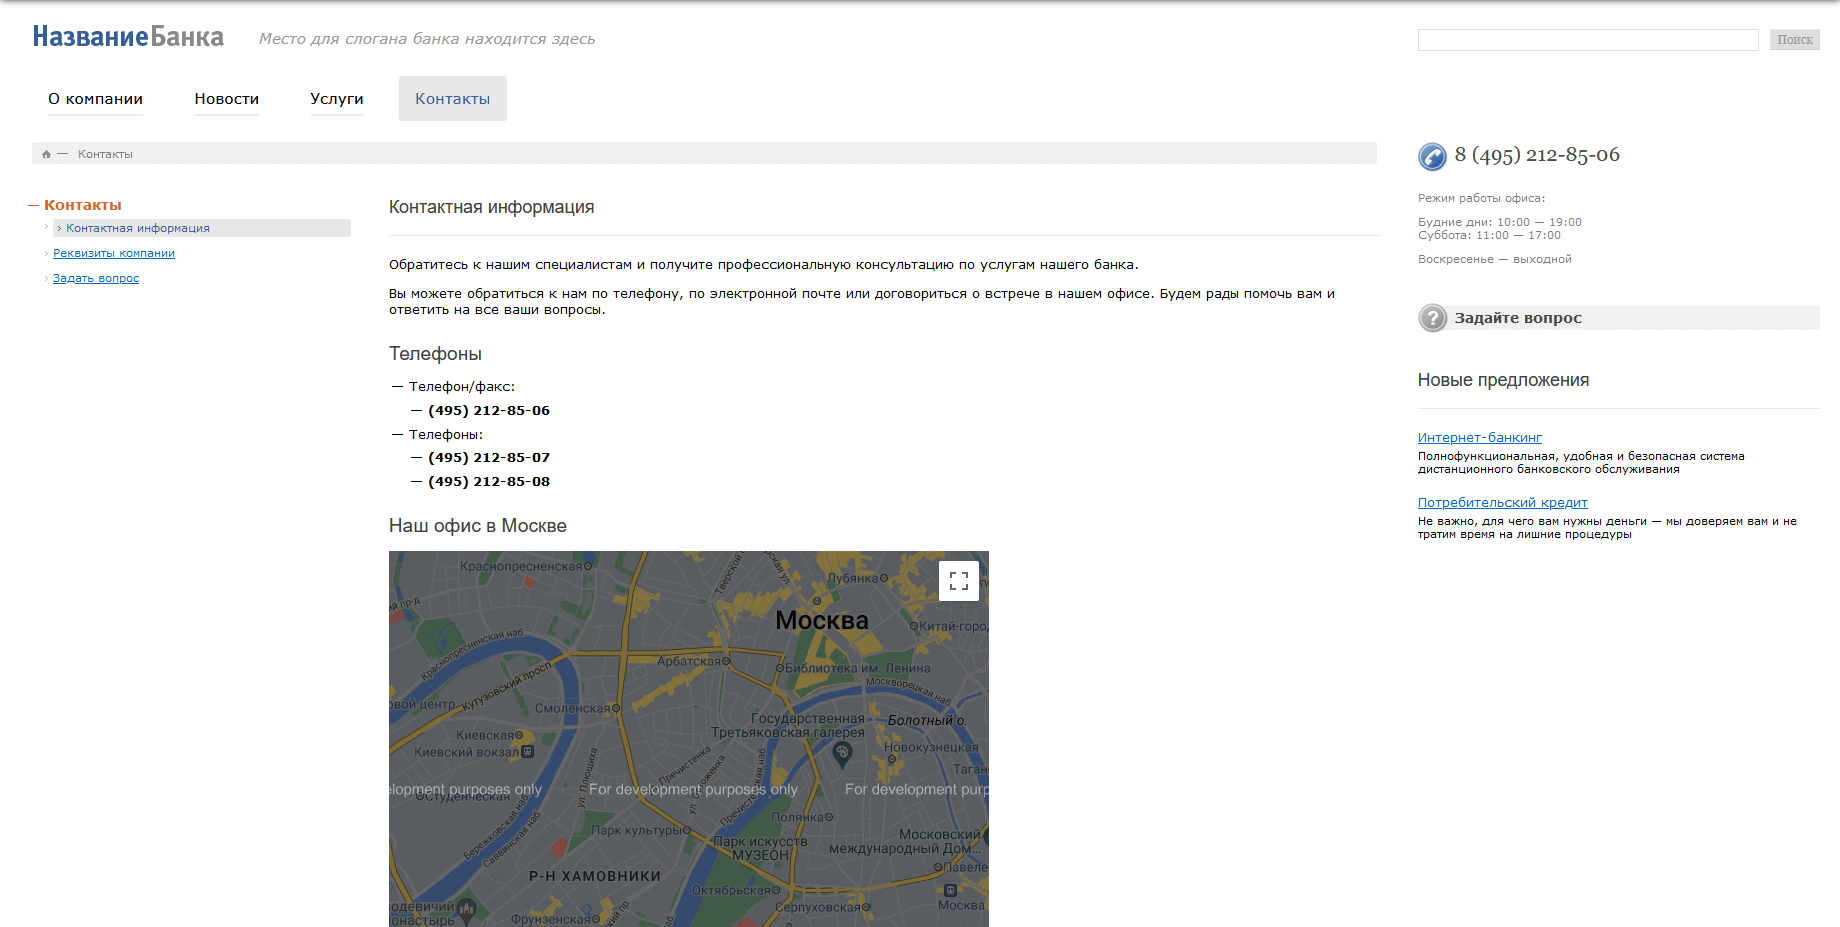Click the Kievsky railway station map icon
This screenshot has height=927, width=1840.
point(528,752)
